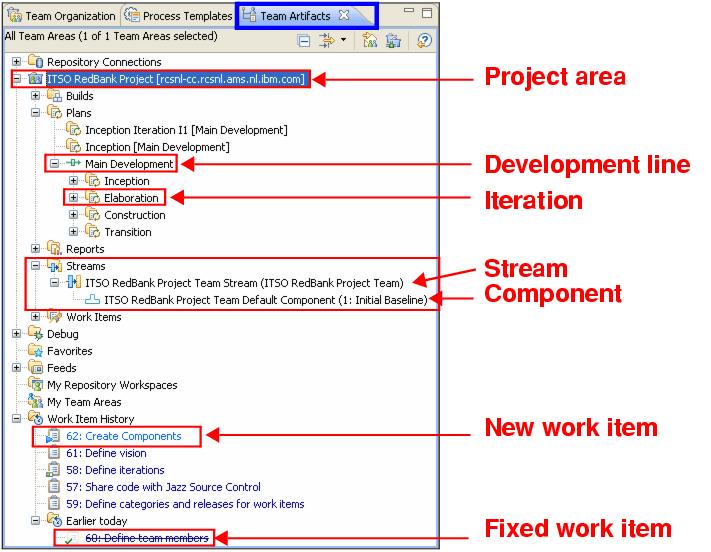
Task: Select Inception Iteration I1 [Main Development] plan
Action: coord(186,130)
